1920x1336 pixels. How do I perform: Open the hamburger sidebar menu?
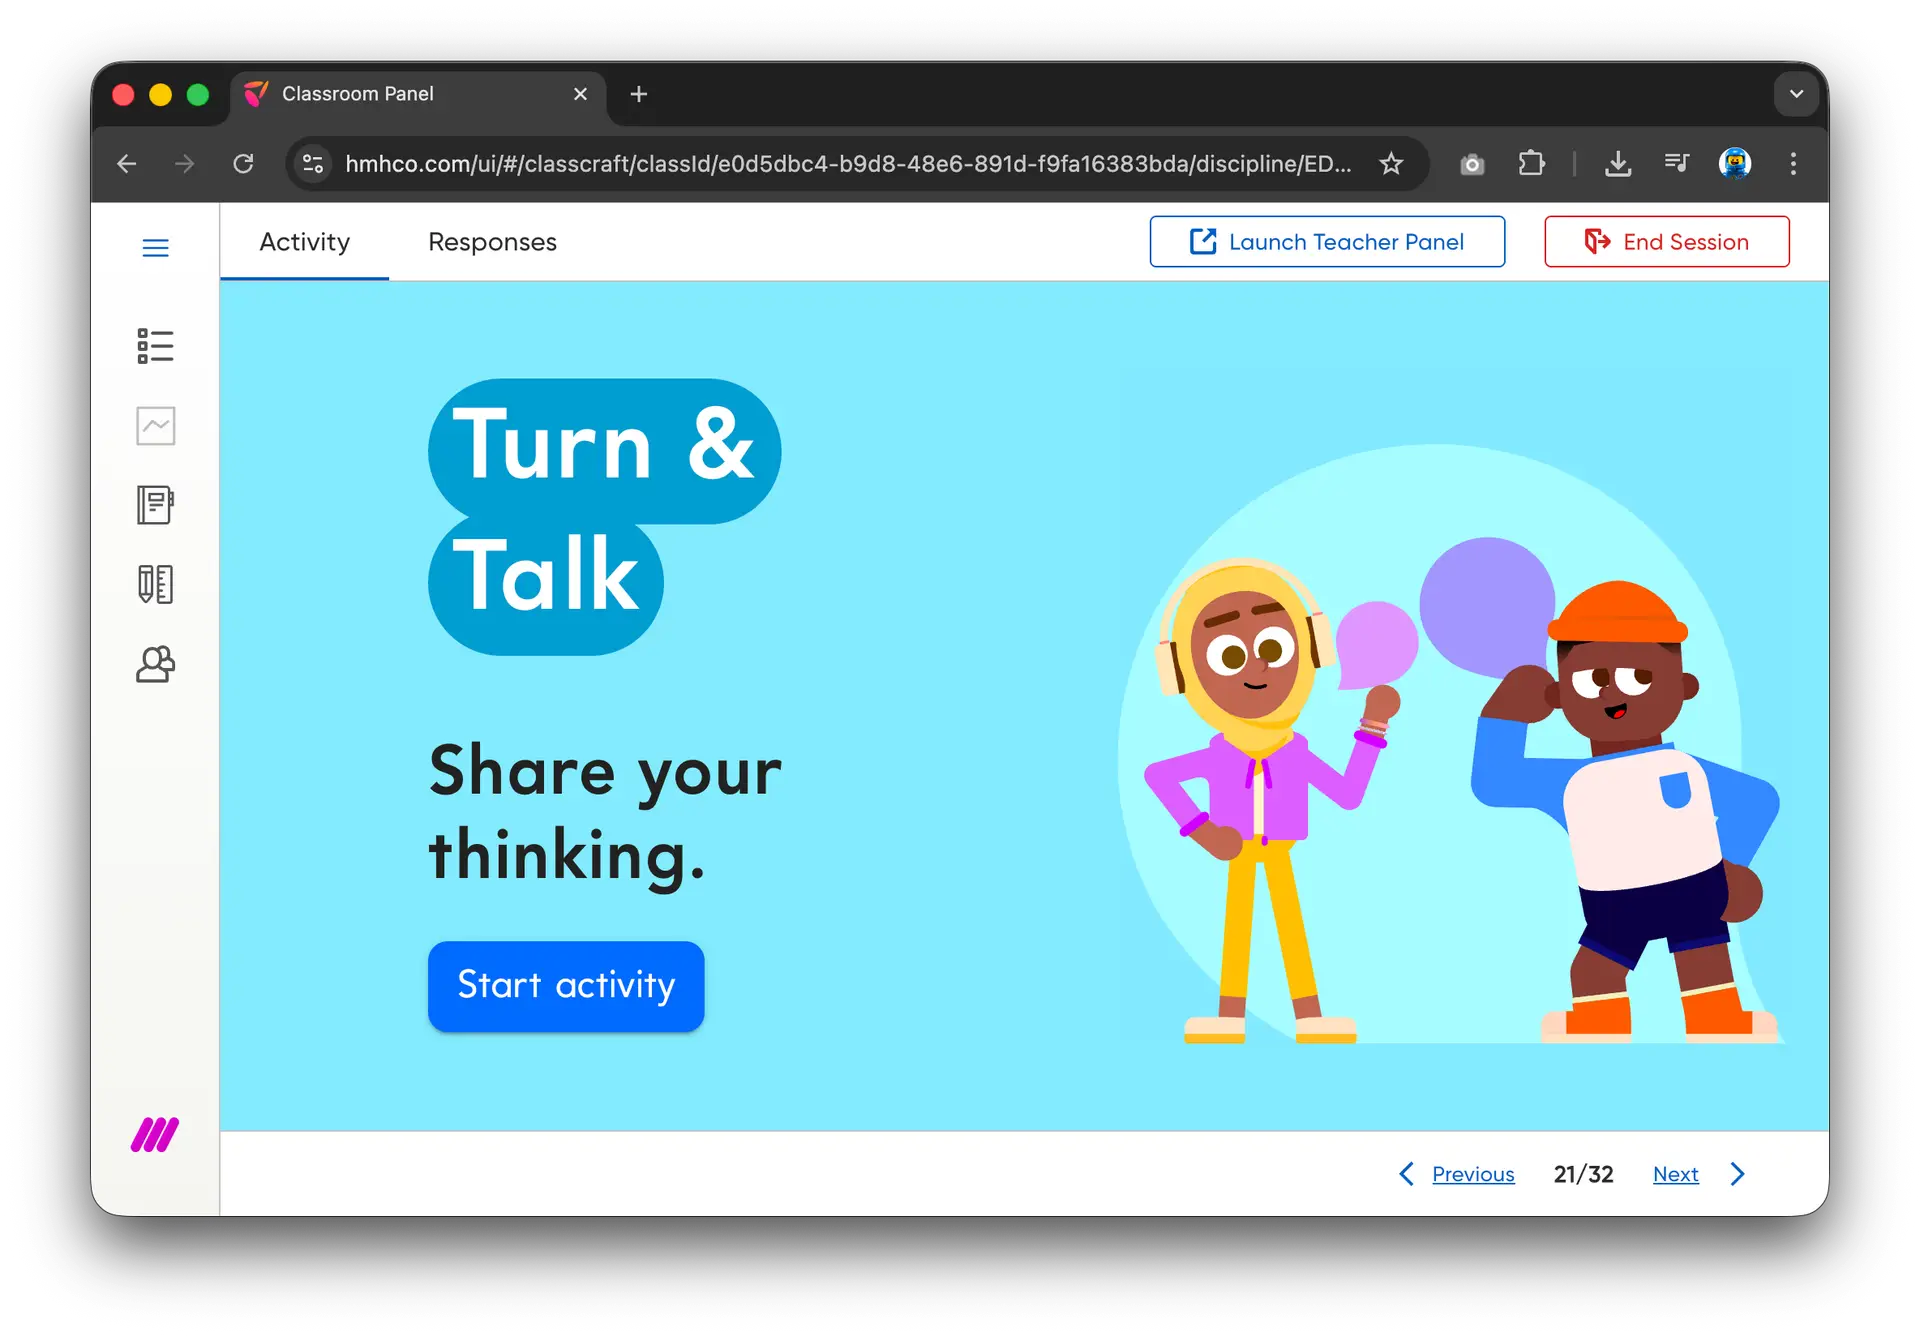pyautogui.click(x=155, y=247)
